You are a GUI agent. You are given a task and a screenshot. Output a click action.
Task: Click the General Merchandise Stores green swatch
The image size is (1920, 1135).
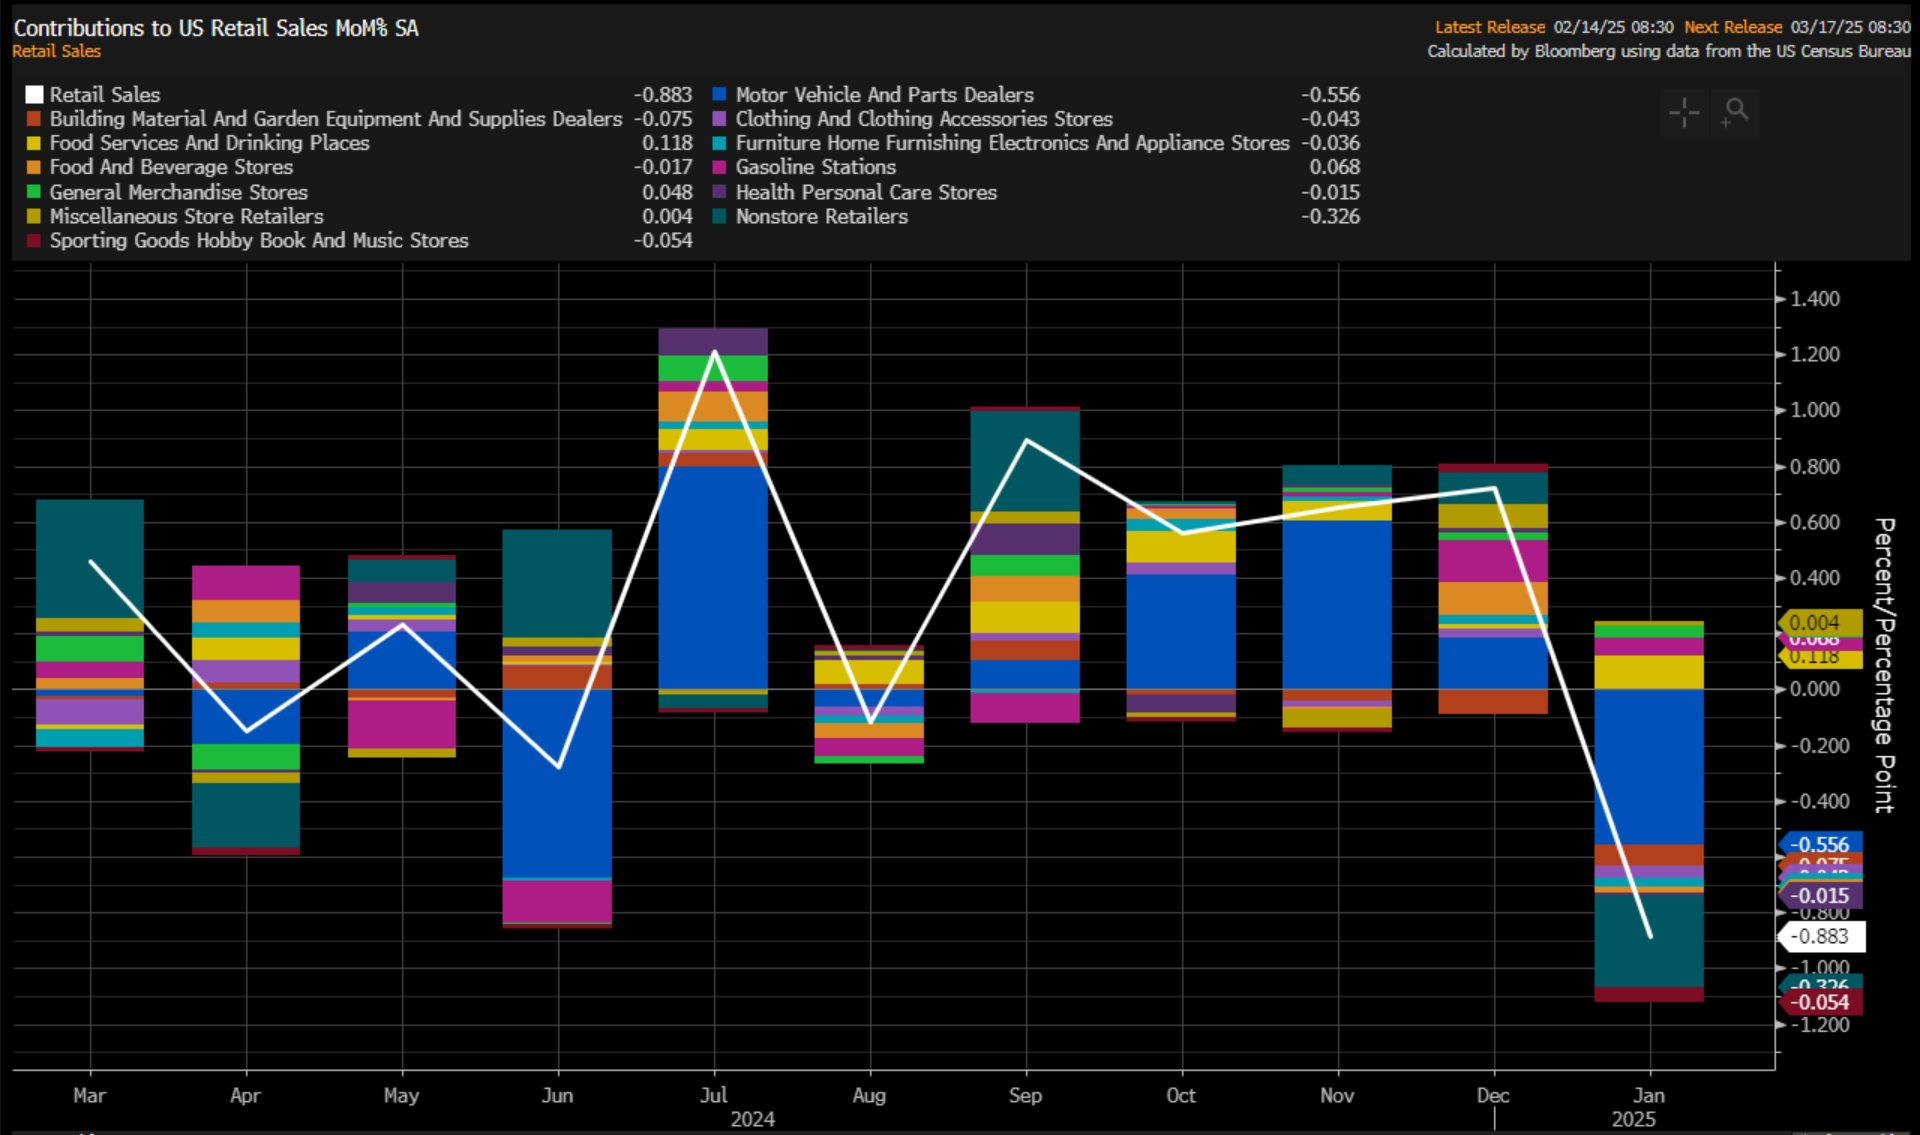pos(34,192)
